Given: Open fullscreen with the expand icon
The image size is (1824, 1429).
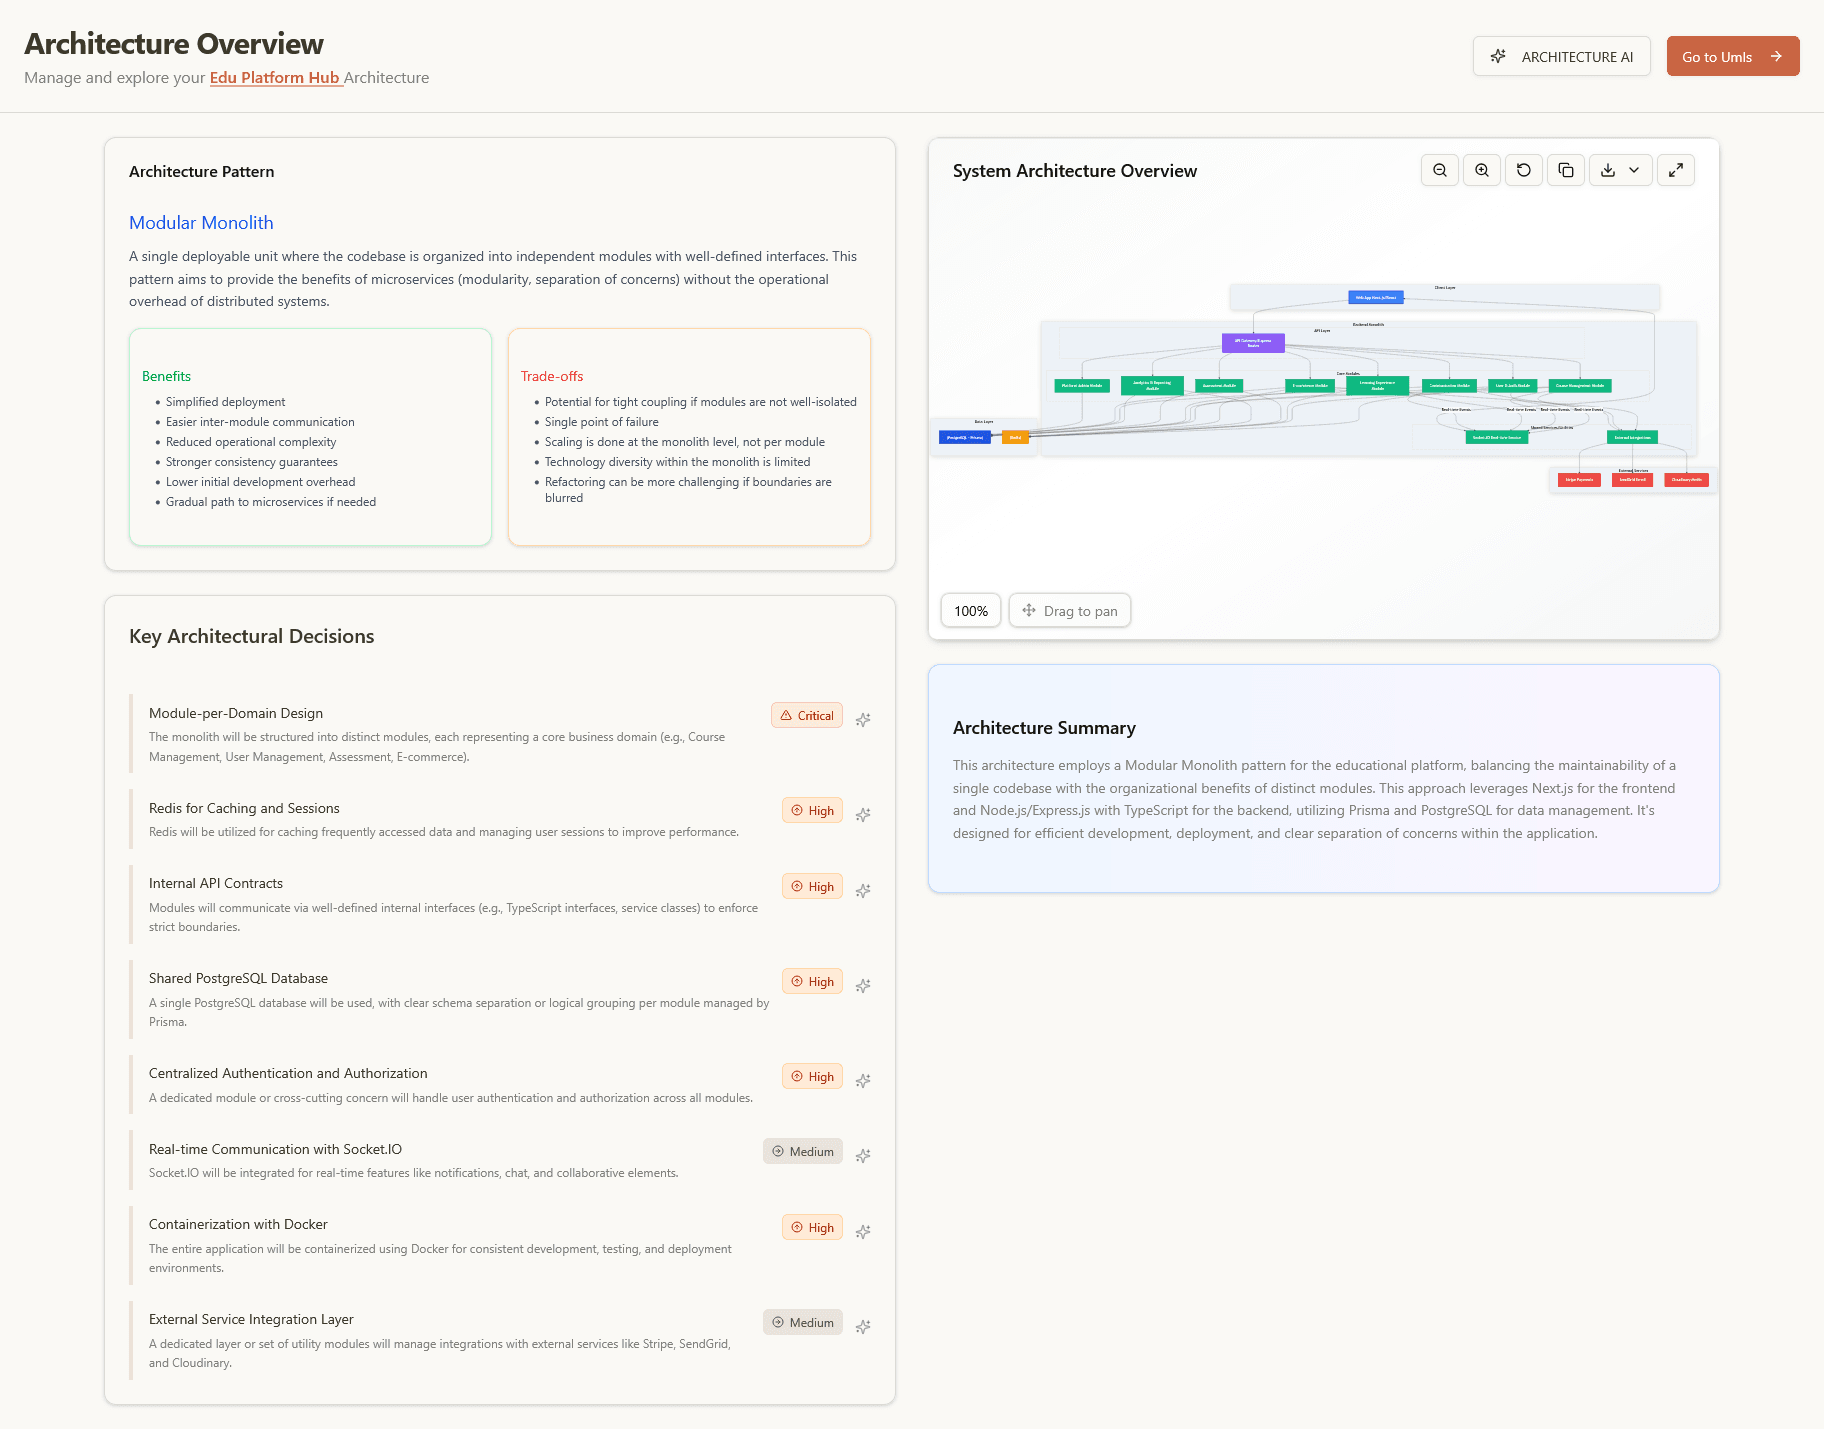Looking at the screenshot, I should pos(1676,170).
